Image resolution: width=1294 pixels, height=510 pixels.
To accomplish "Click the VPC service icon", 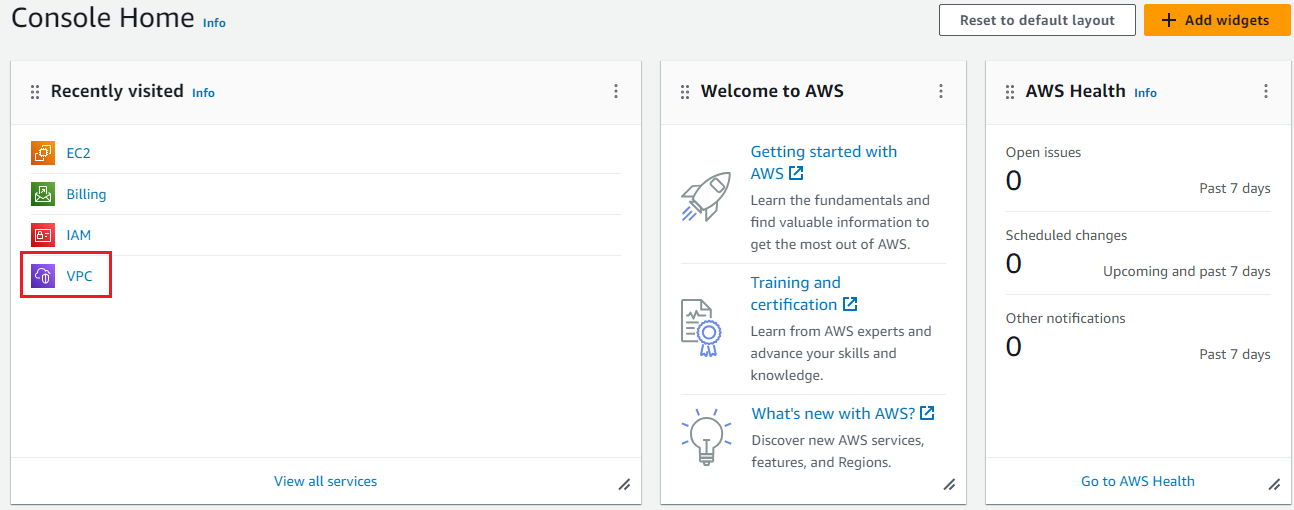I will (x=43, y=276).
